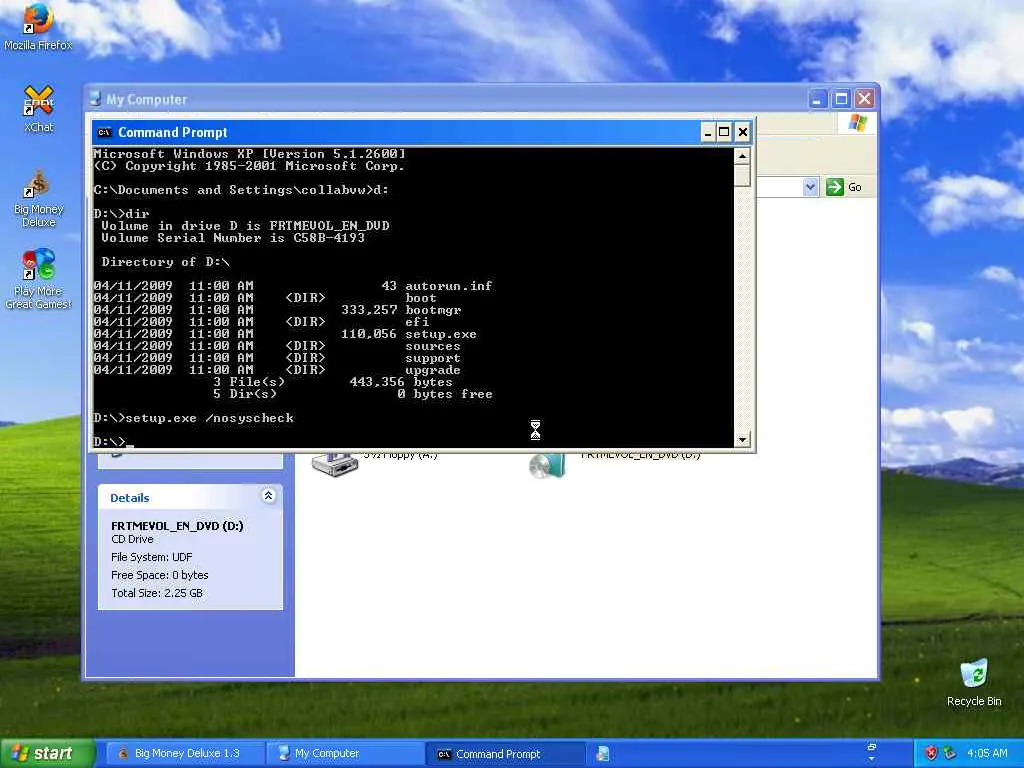The width and height of the screenshot is (1024, 768).
Task: Launch XChat desktop icon
Action: coord(39,108)
